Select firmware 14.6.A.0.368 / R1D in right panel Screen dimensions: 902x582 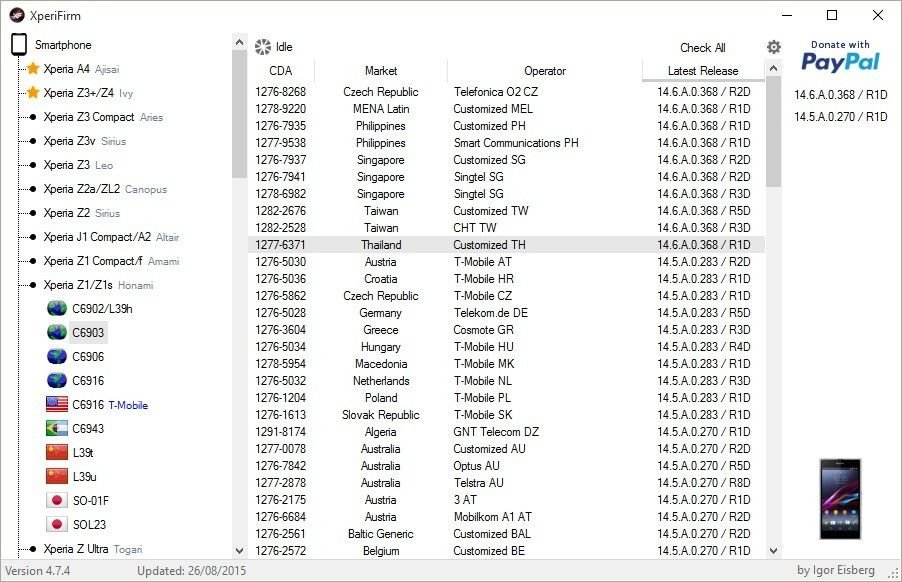[840, 95]
